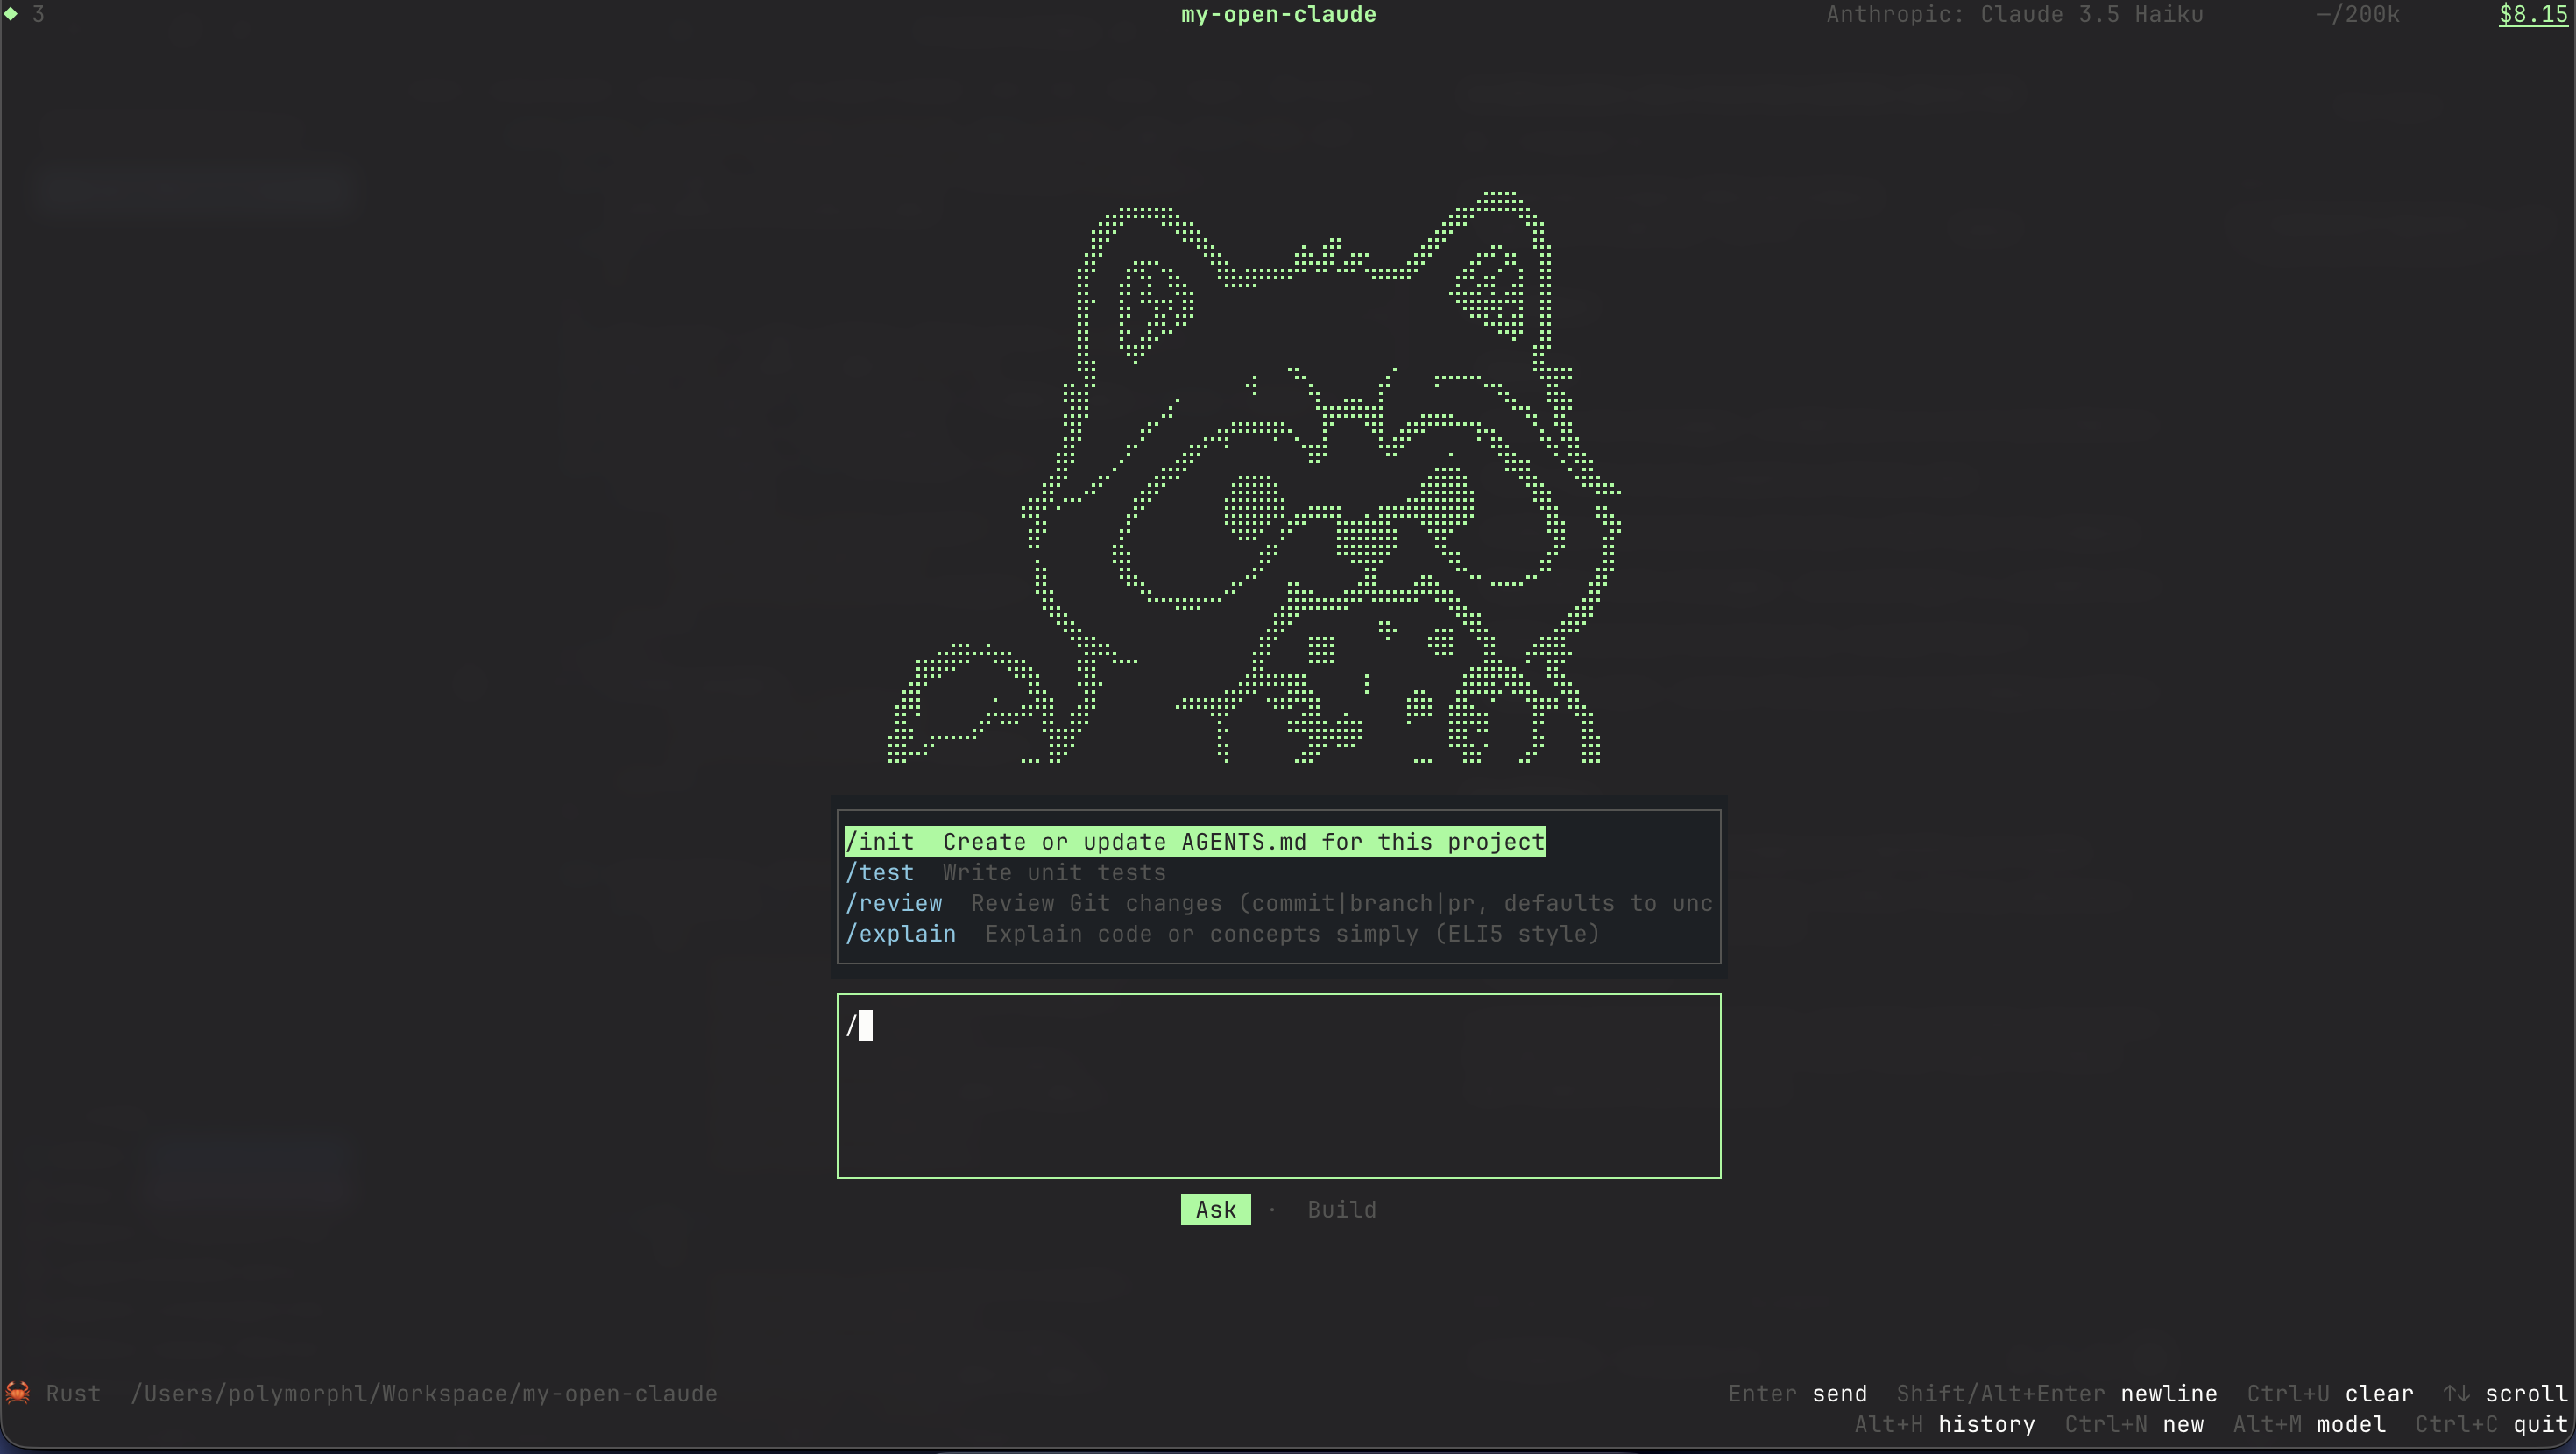The image size is (2576, 1454).
Task: Switch to Build mode
Action: click(1341, 1210)
